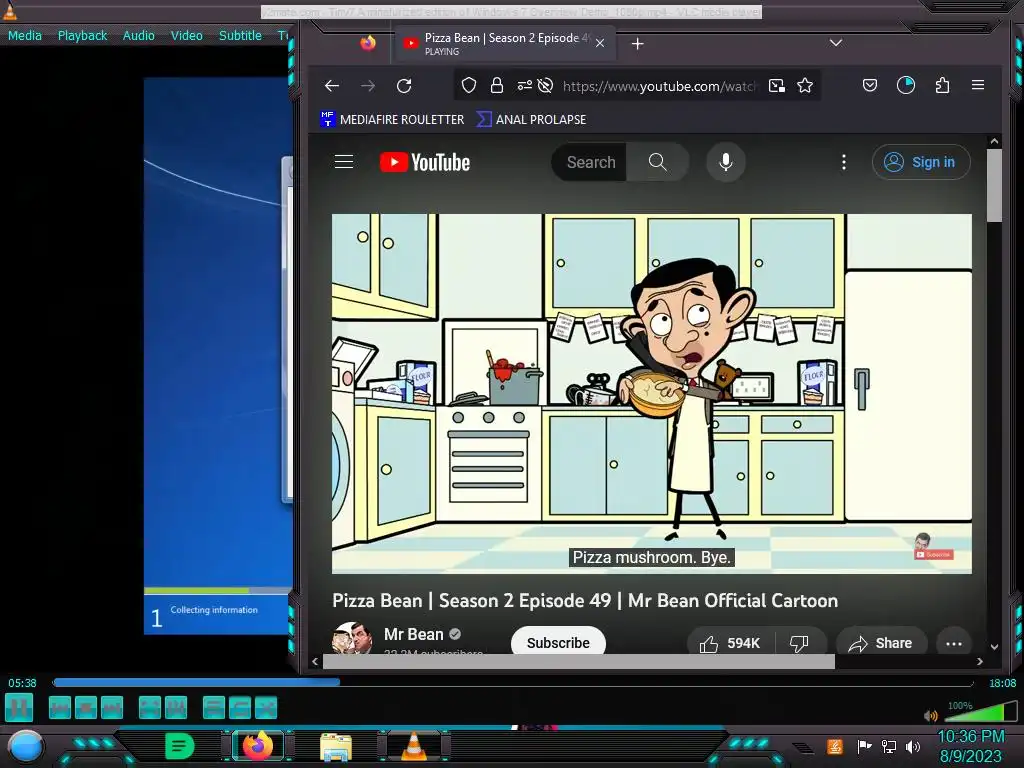This screenshot has height=768, width=1024.
Task: Toggle VLC elapsed time 05:38 label
Action: click(22, 683)
